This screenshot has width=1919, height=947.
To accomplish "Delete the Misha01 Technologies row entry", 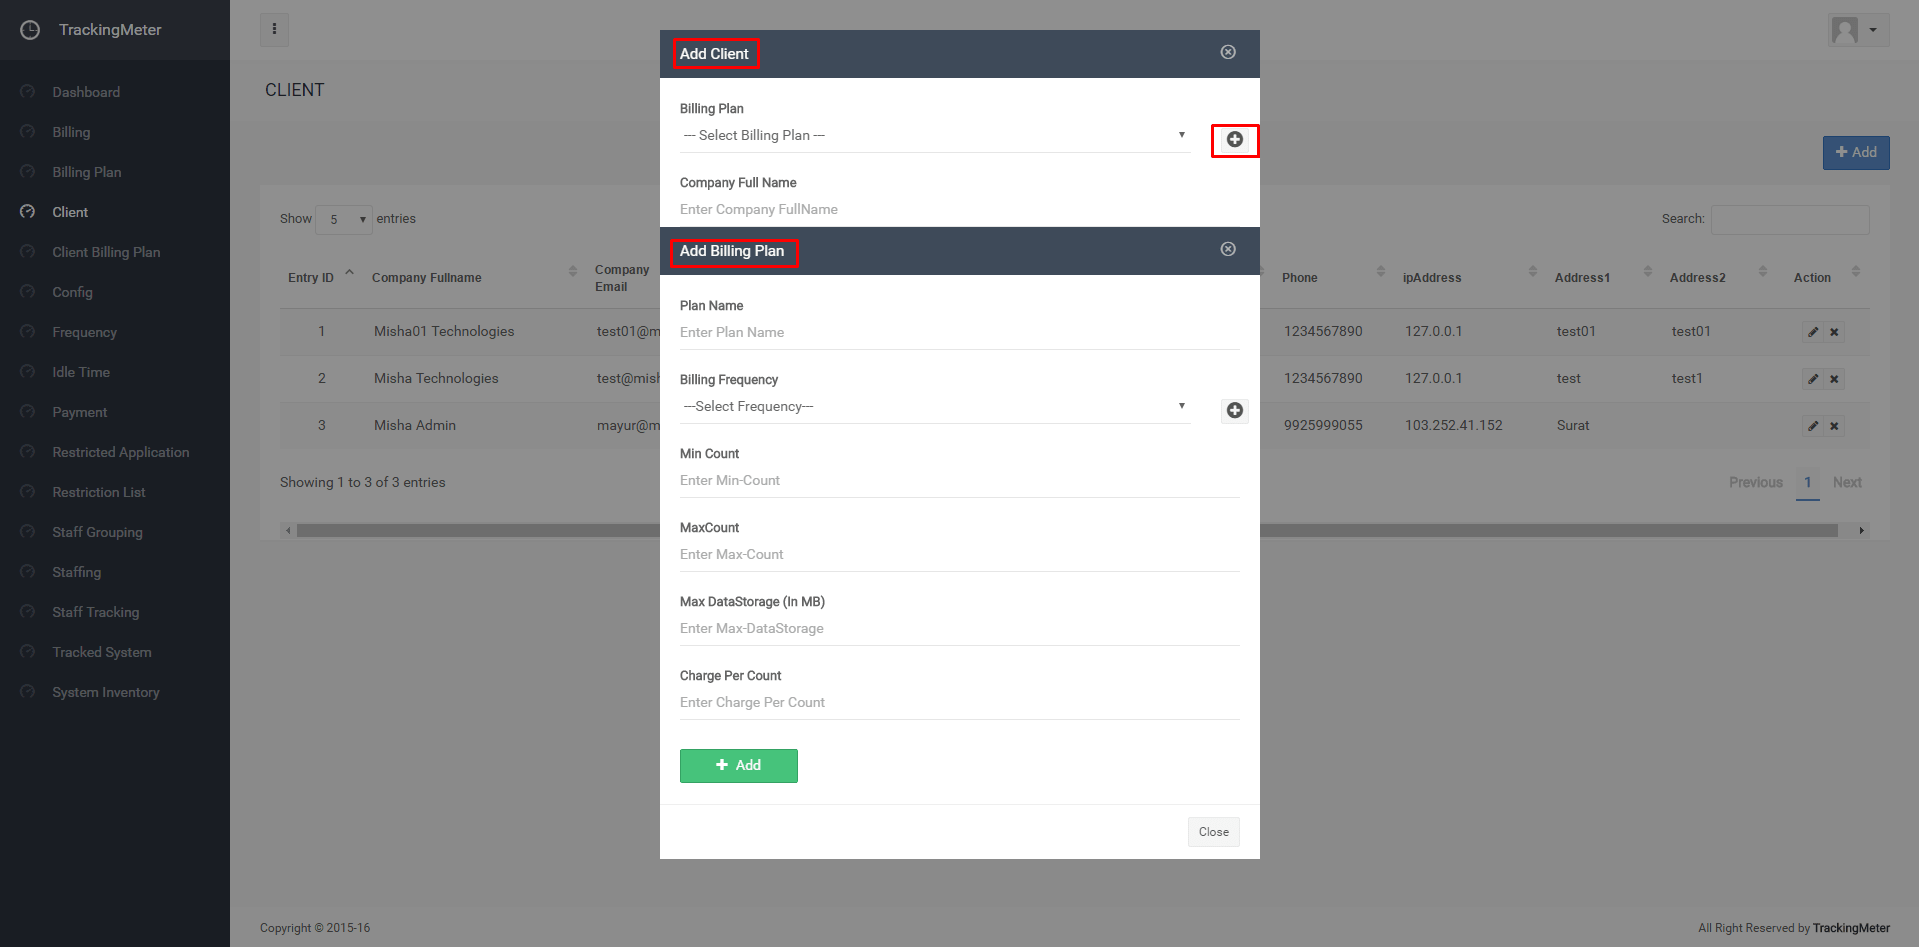I will pos(1834,332).
